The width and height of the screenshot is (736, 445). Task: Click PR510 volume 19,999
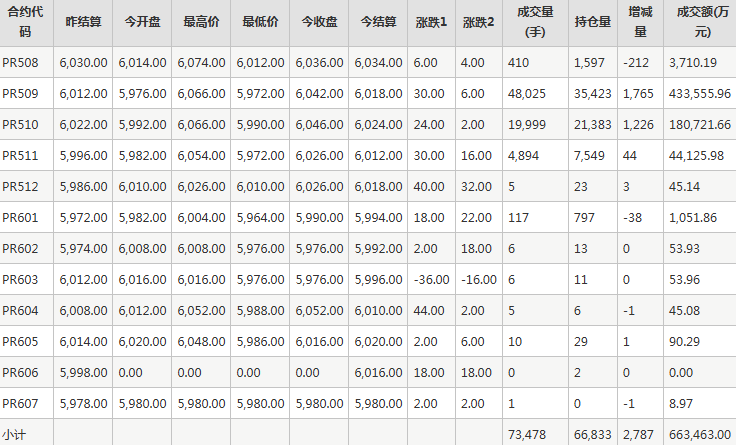pyautogui.click(x=527, y=124)
